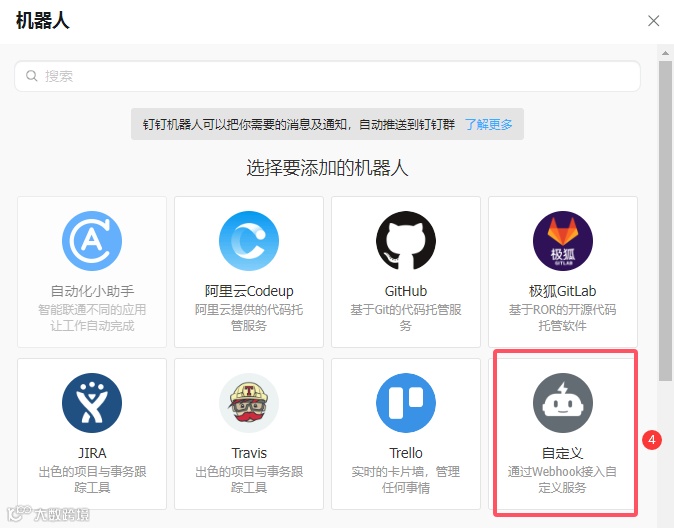The image size is (674, 528).
Task: Click the heading 选择要添加的机器人
Action: click(x=327, y=168)
